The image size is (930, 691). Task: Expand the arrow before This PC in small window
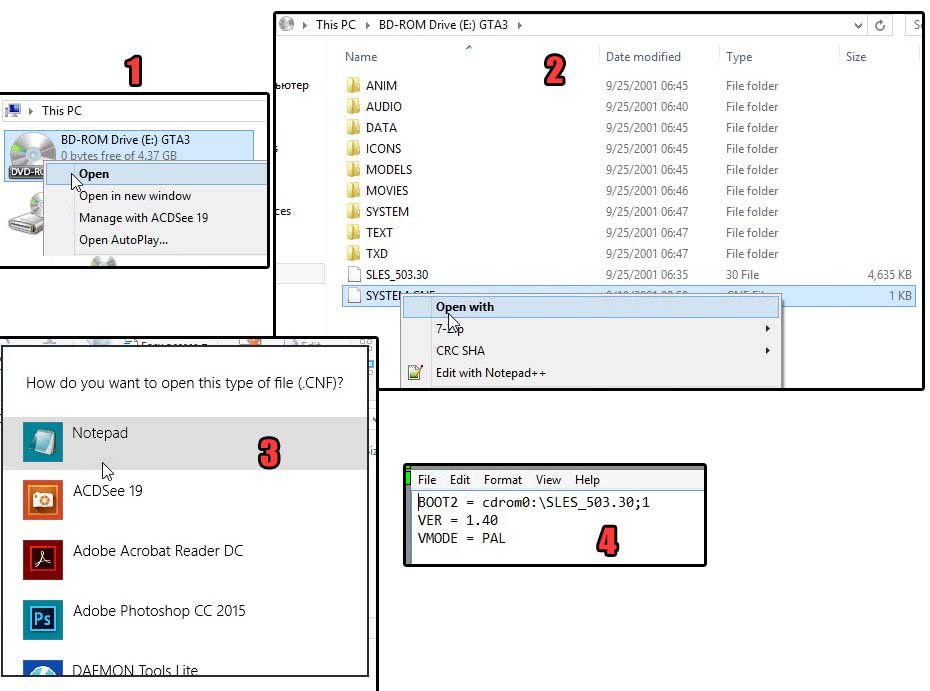click(x=31, y=111)
